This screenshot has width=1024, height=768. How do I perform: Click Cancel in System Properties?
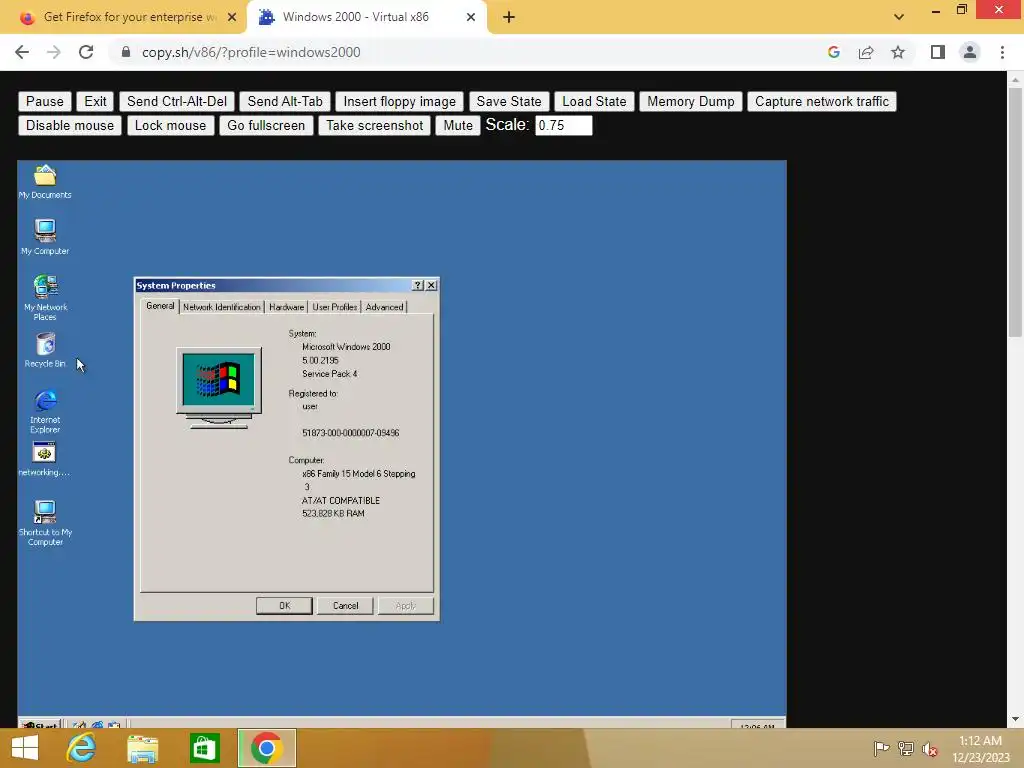[x=345, y=606]
